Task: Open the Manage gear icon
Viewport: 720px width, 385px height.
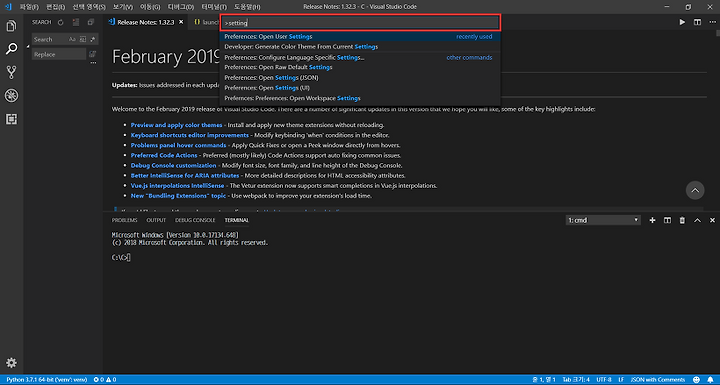Action: pos(11,362)
